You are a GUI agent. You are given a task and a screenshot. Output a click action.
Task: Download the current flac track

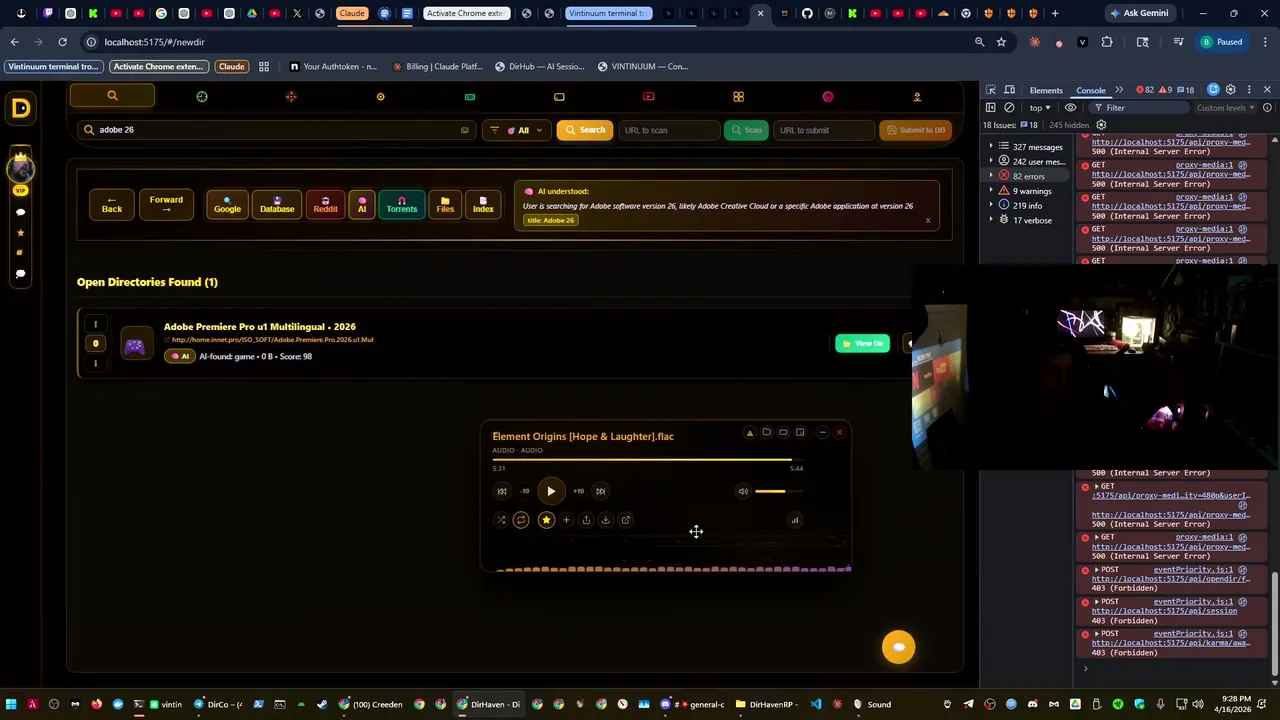pos(605,520)
